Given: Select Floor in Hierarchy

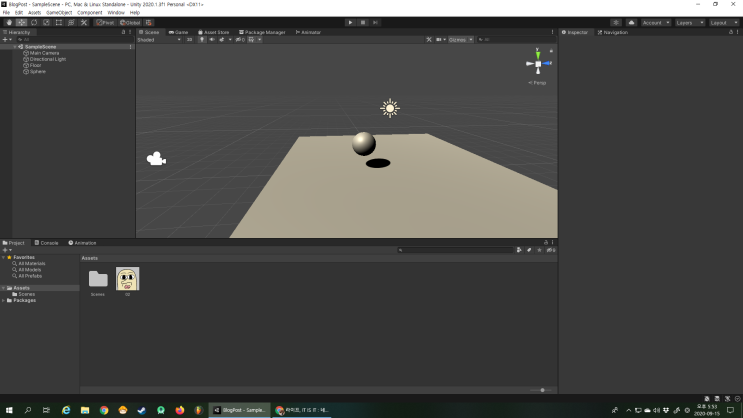Looking at the screenshot, I should 35,65.
